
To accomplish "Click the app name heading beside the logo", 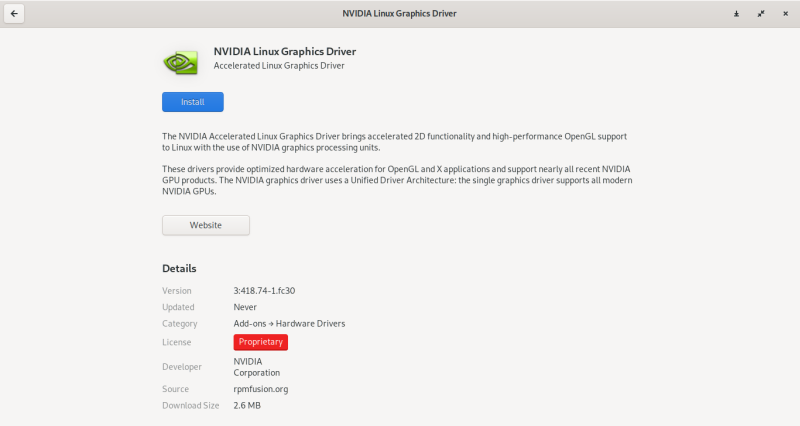I will tap(285, 52).
